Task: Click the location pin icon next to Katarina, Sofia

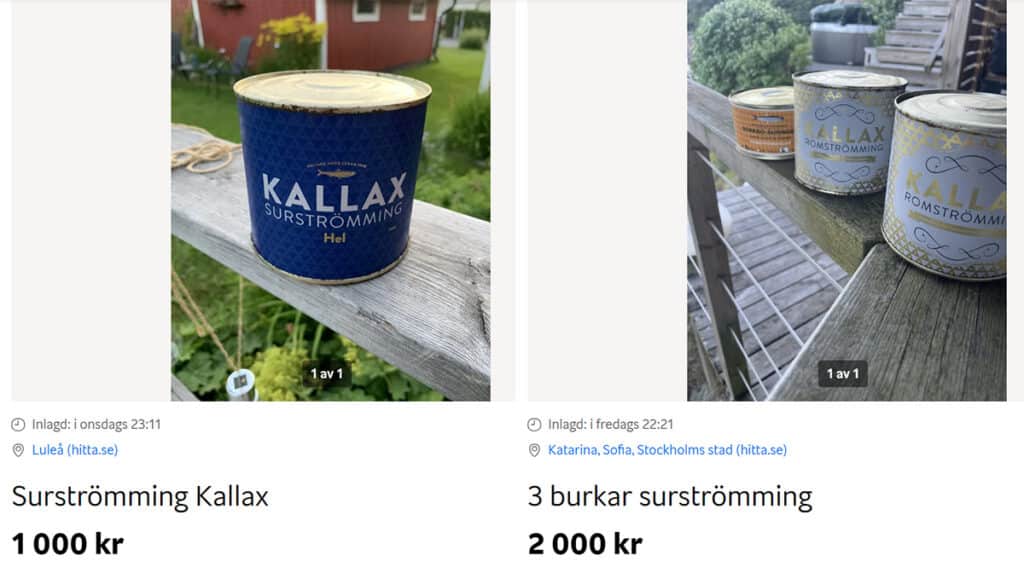Action: (534, 450)
